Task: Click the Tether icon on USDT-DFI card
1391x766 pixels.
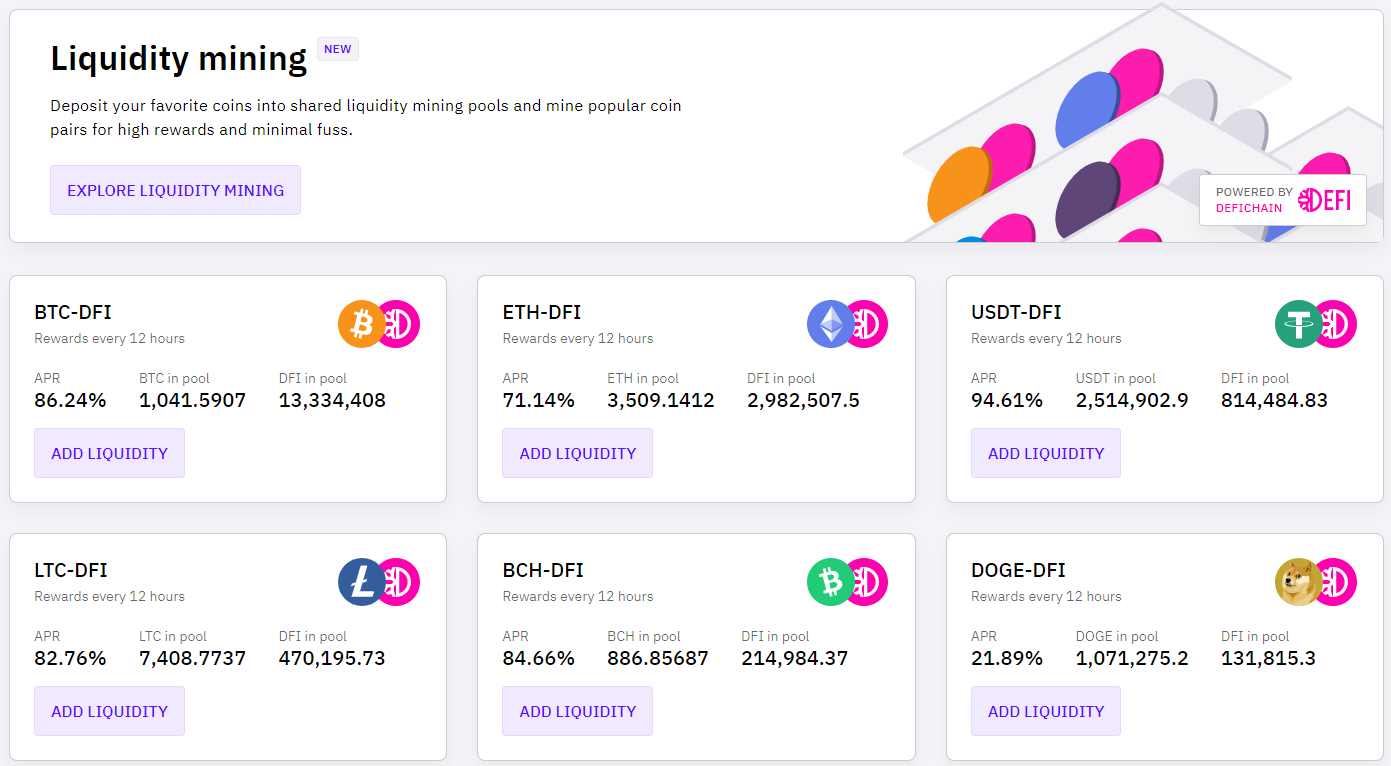Action: coord(1297,324)
